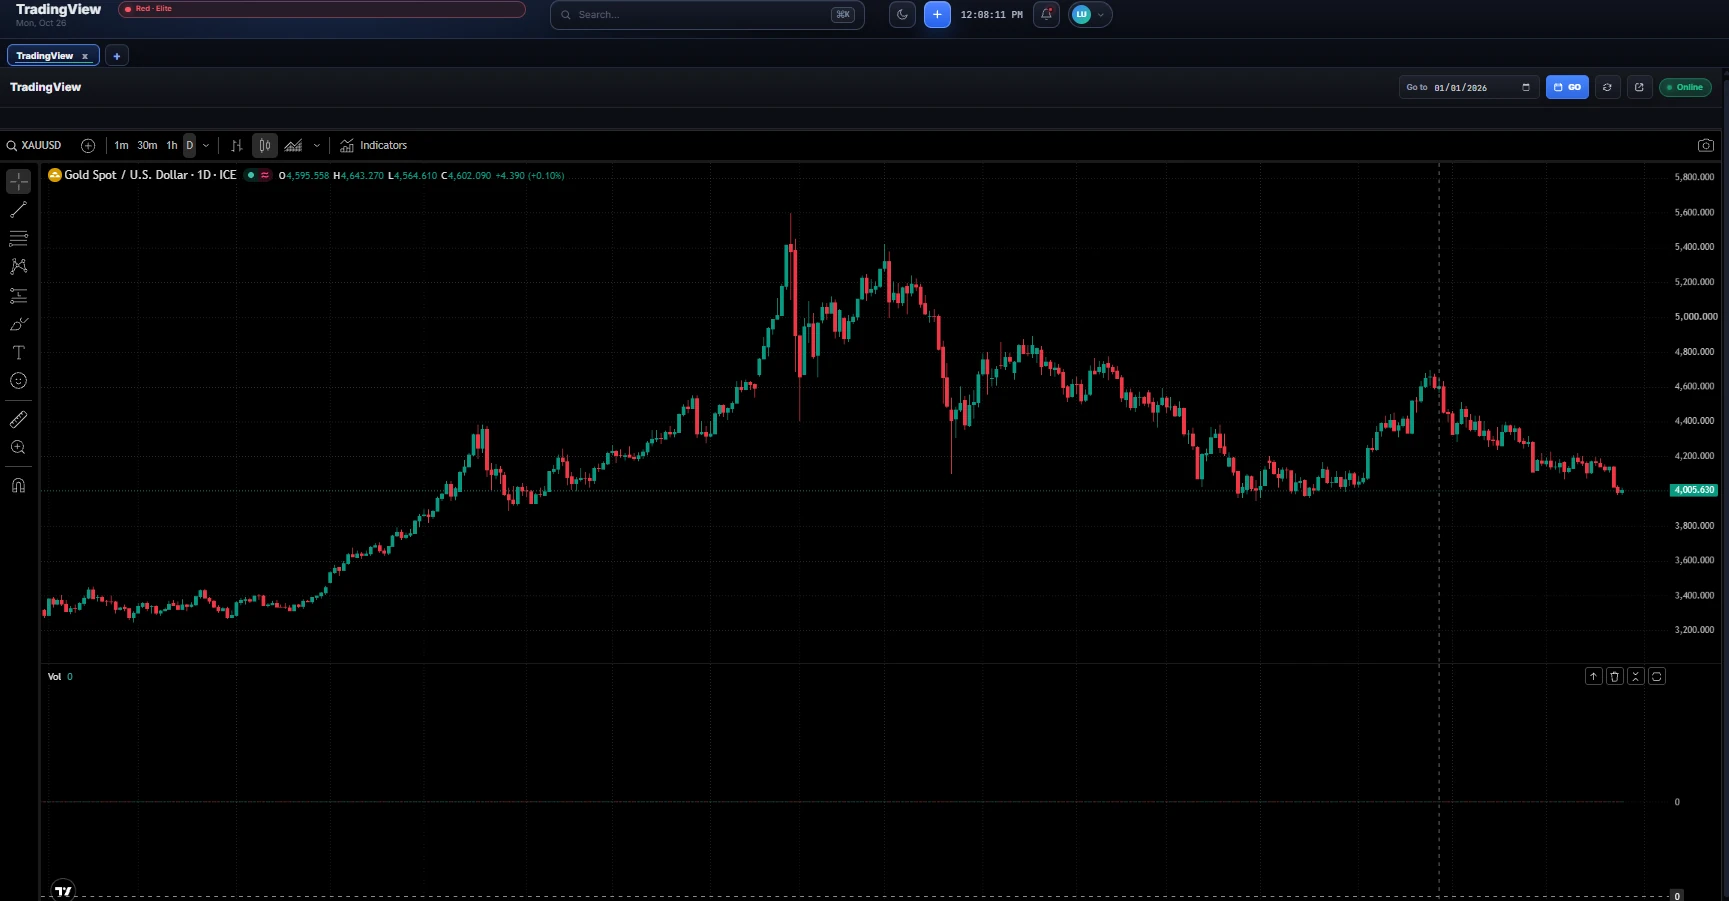Toggle the magnet snap mode
1729x901 pixels.
(x=18, y=486)
